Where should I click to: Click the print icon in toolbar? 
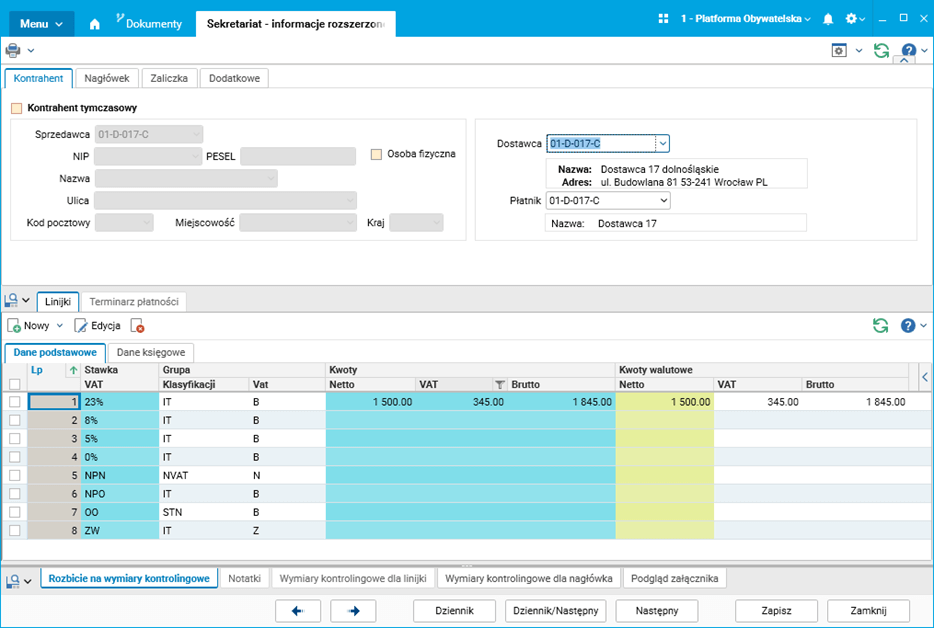click(x=13, y=50)
